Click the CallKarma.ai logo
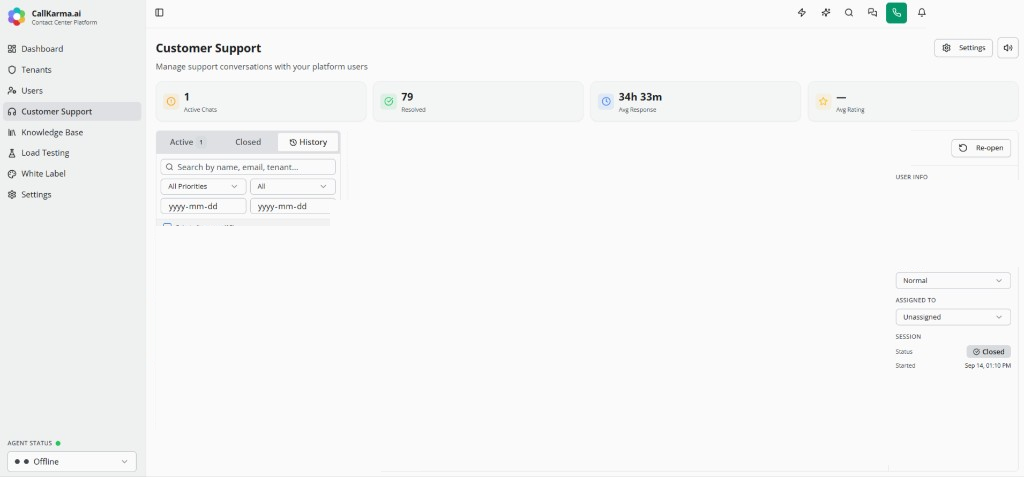The width and height of the screenshot is (1024, 477). (x=16, y=16)
